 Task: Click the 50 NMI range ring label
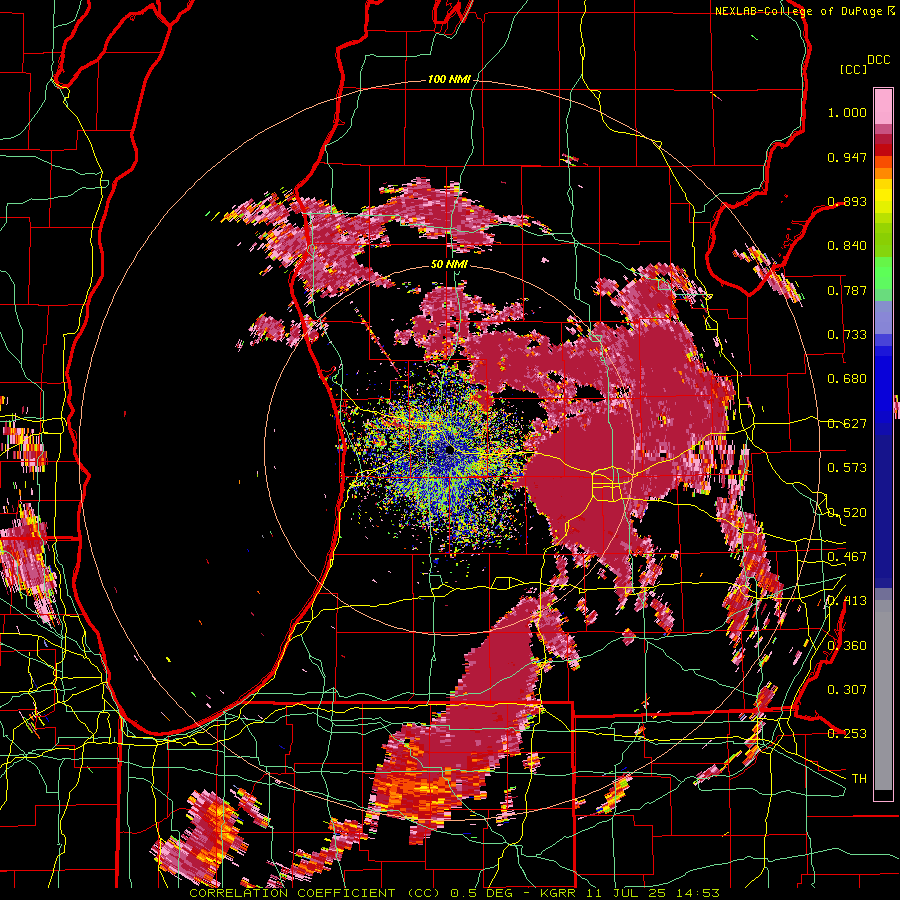click(449, 264)
